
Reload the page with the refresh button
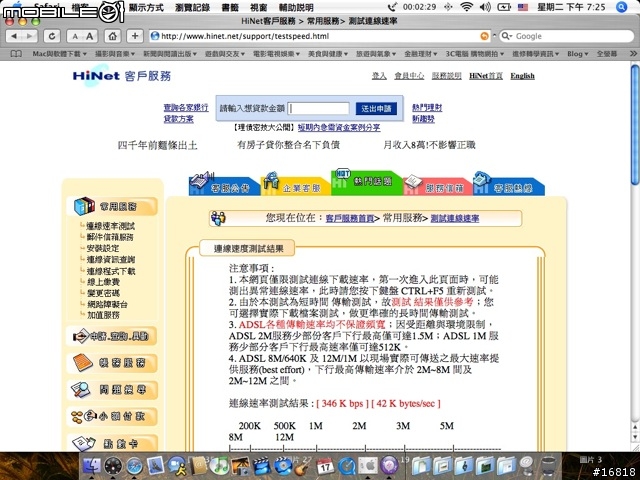click(52, 36)
